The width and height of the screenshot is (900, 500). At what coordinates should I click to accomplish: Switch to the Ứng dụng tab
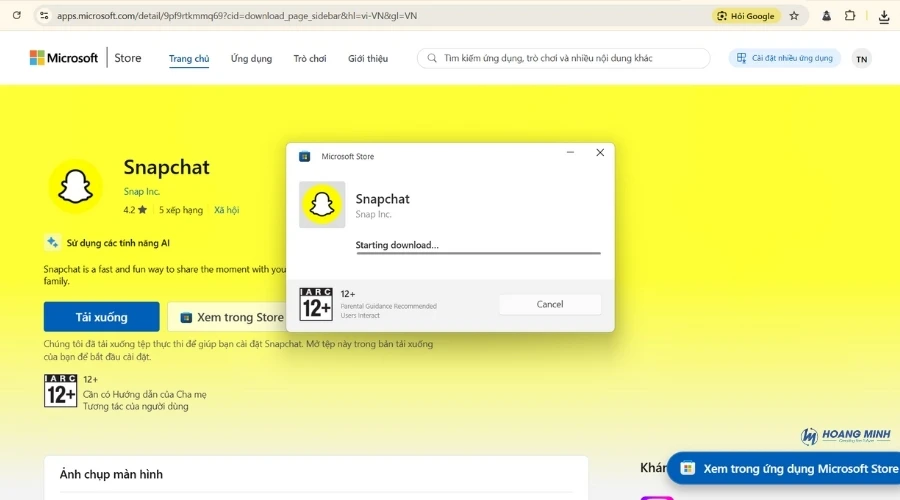251,59
